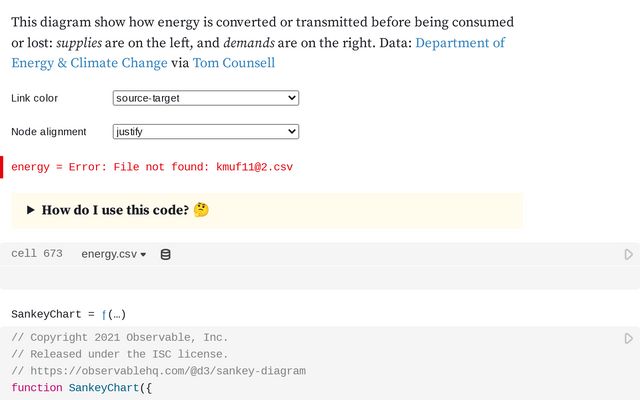Click the energy error message
Screen dimensions: 640x400
[x=152, y=167]
